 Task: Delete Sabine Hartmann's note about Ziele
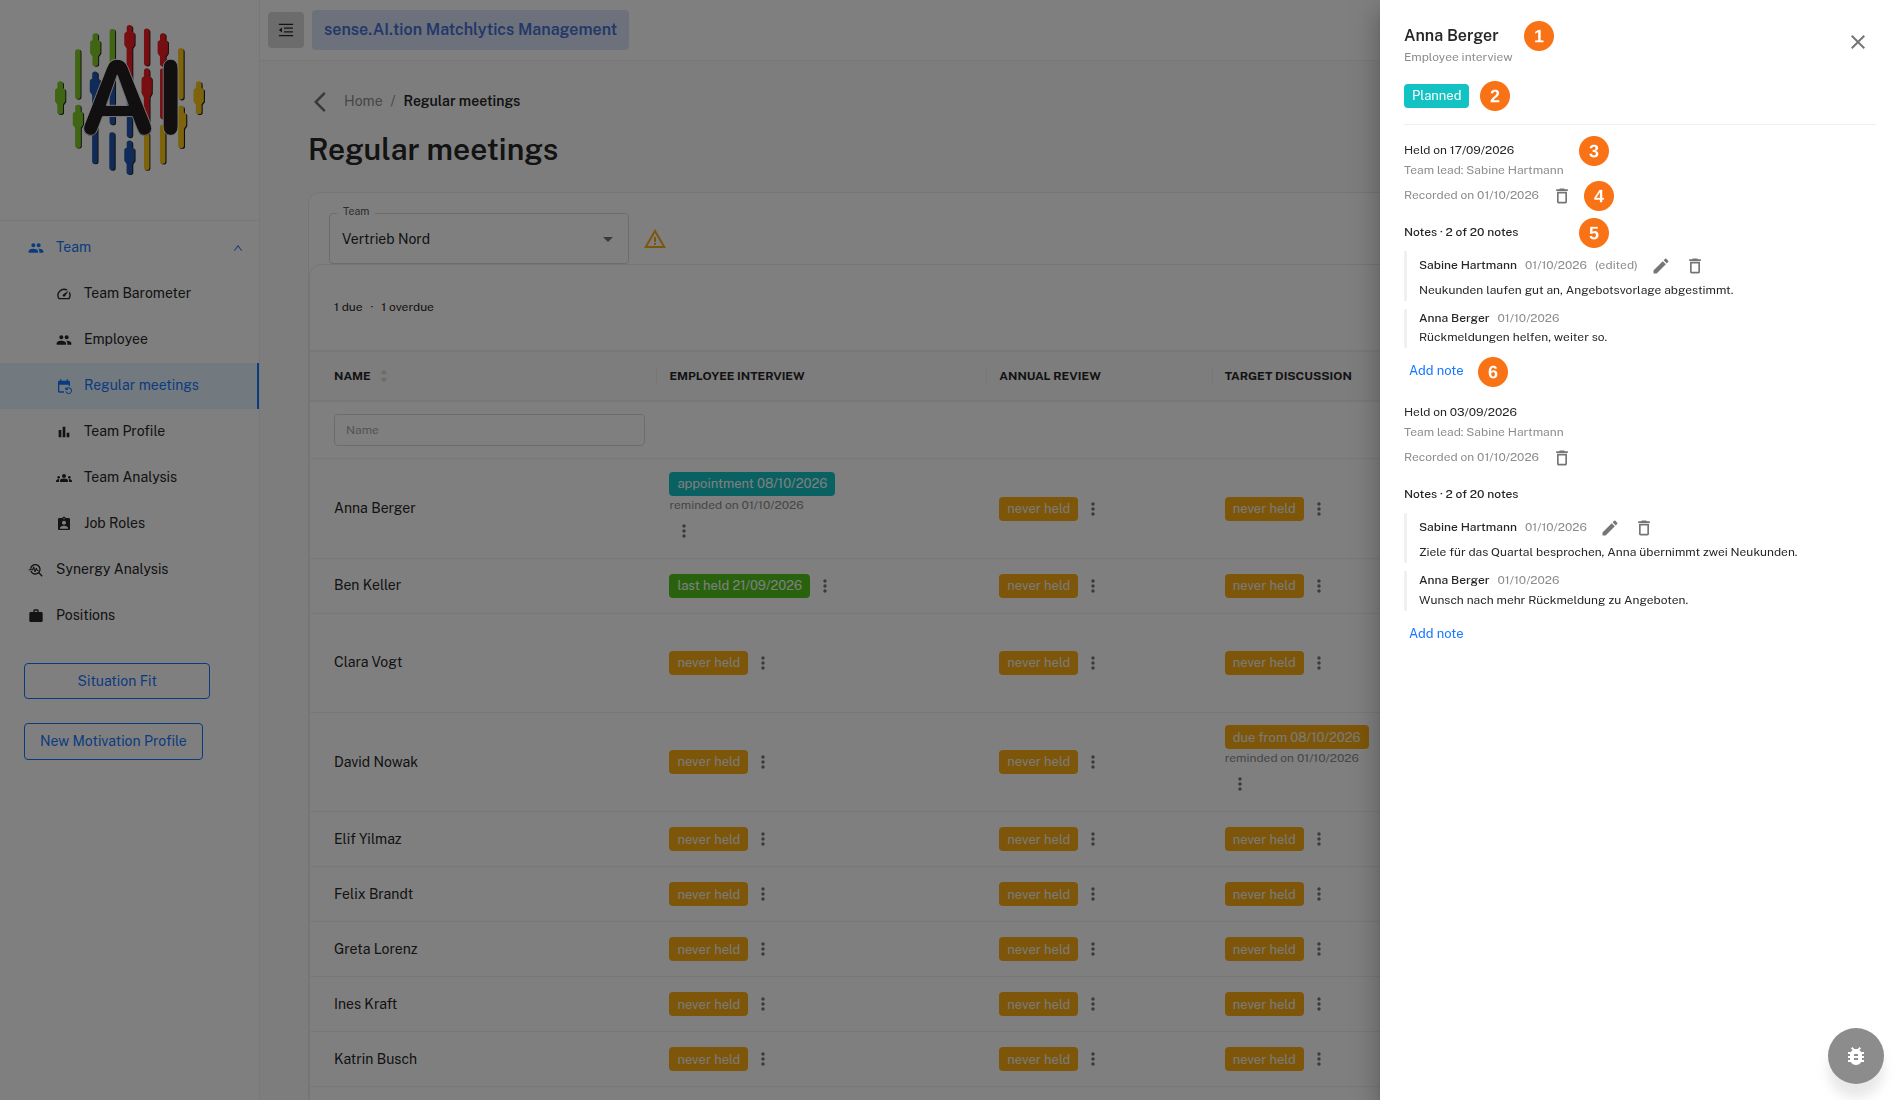[x=1644, y=528]
